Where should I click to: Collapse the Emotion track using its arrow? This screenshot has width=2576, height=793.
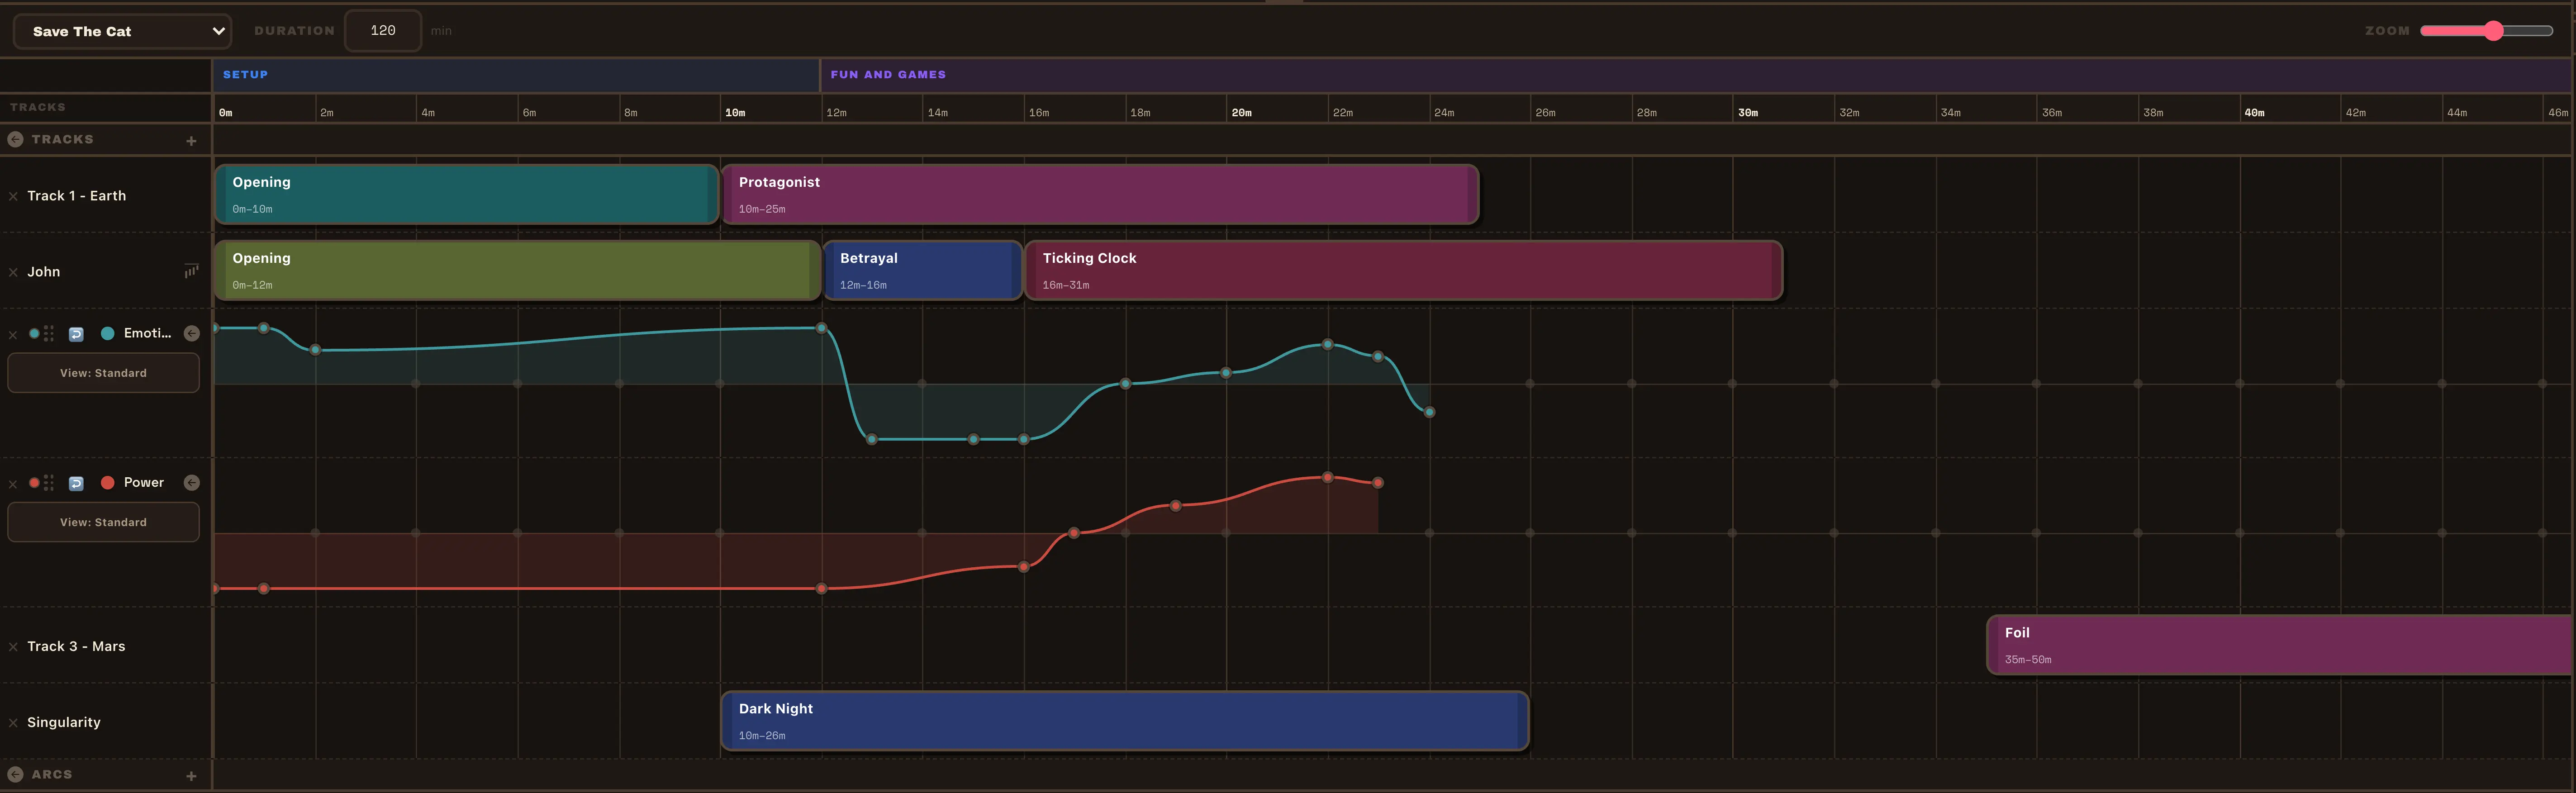[192, 334]
